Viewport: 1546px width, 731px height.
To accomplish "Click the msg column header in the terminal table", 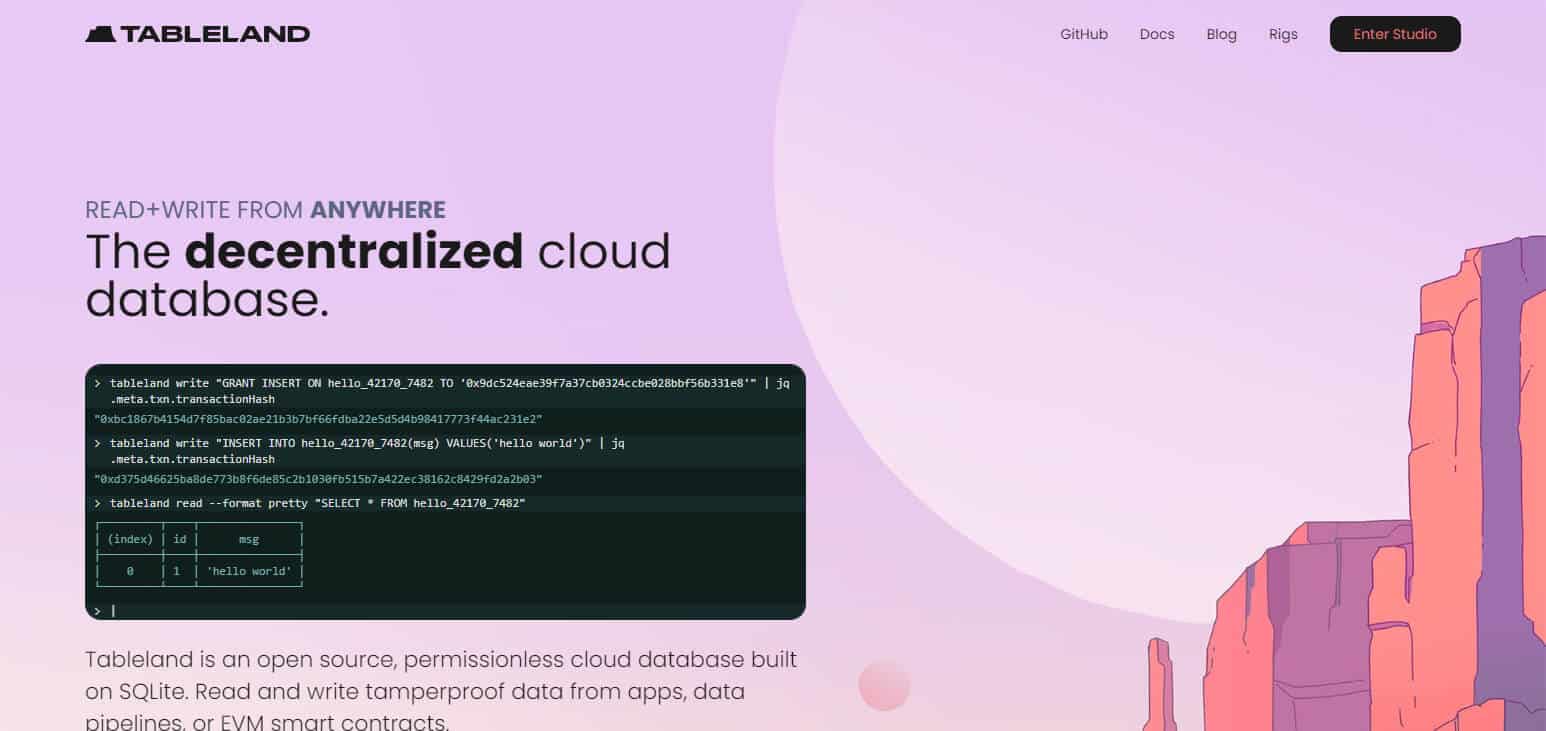I will 249,539.
